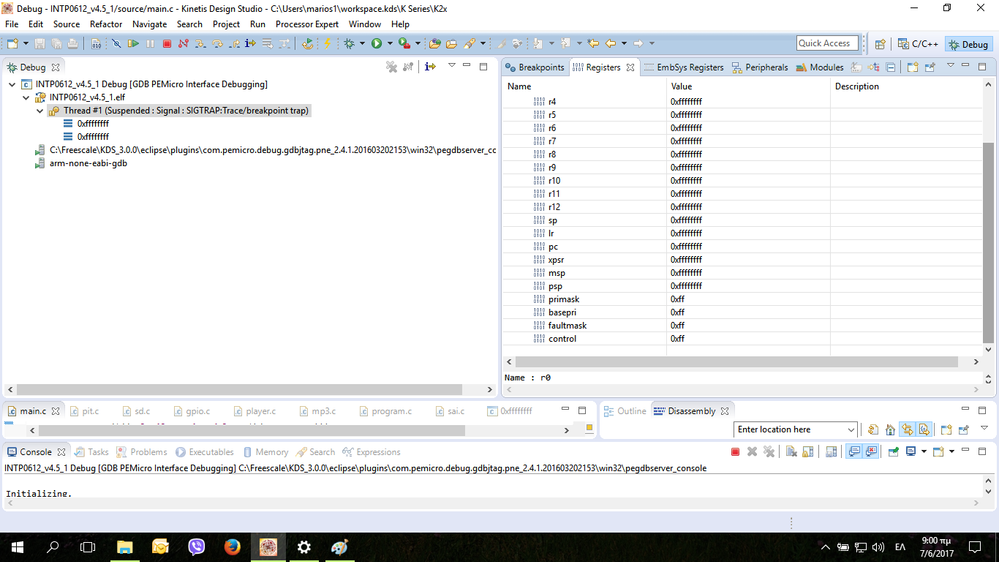999x562 pixels.
Task: Collapse Thread #1 node in Debug view
Action: pyautogui.click(x=40, y=111)
